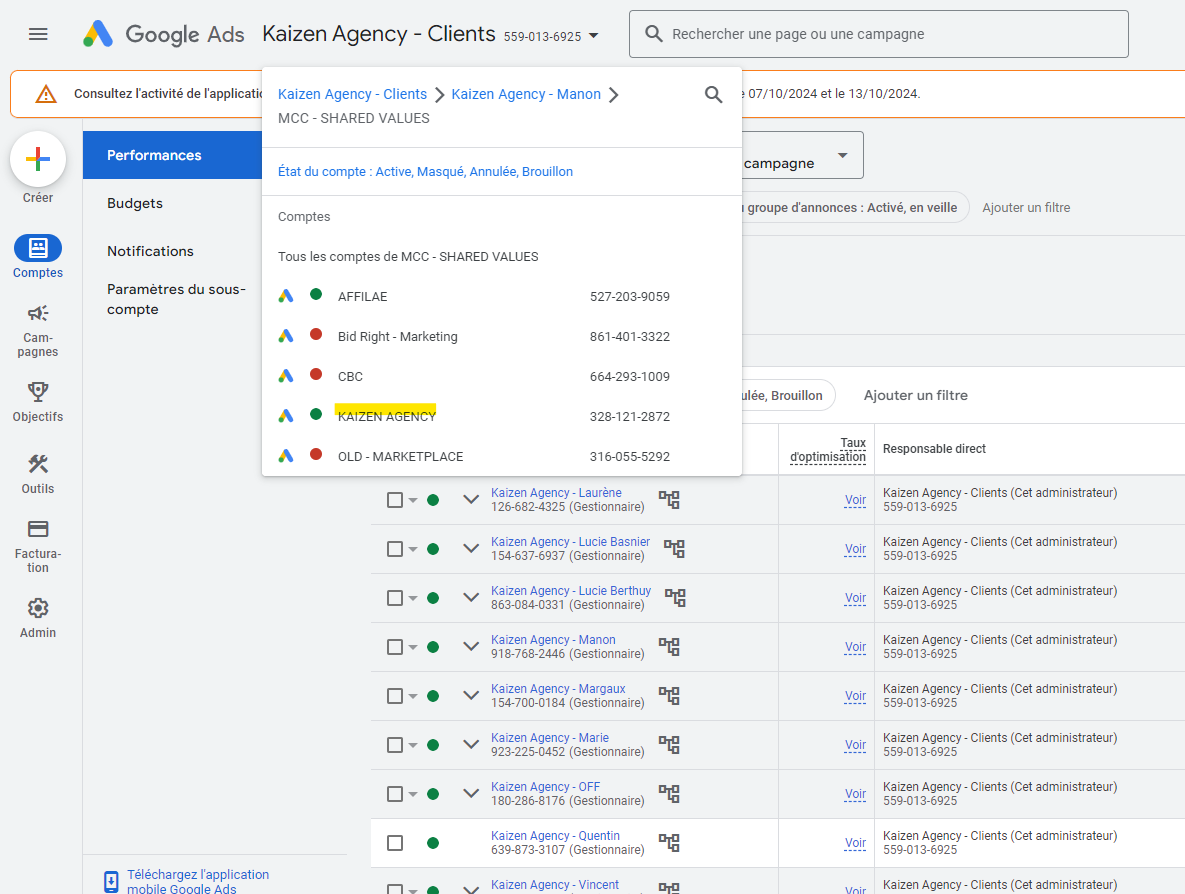Click hierarchy icon for Kaizen Agency - Marie
Viewport: 1185px width, 894px height.
pyautogui.click(x=669, y=744)
